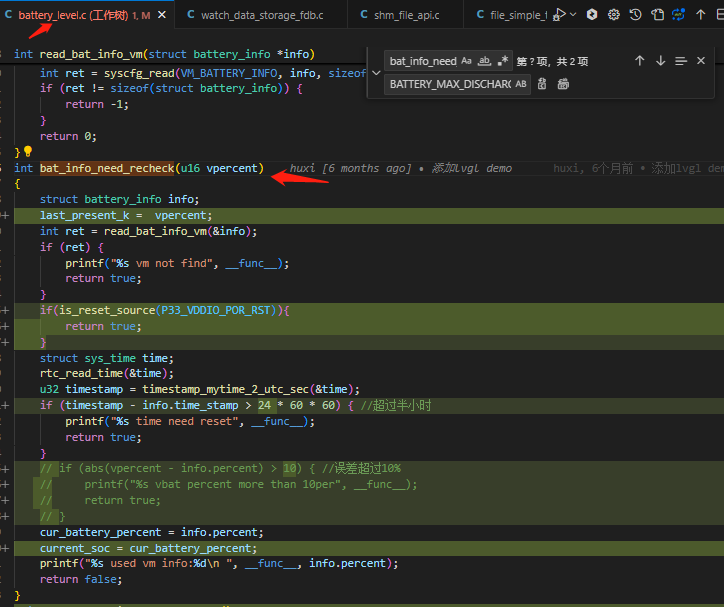Close the battery_level.c tab

(x=162, y=15)
